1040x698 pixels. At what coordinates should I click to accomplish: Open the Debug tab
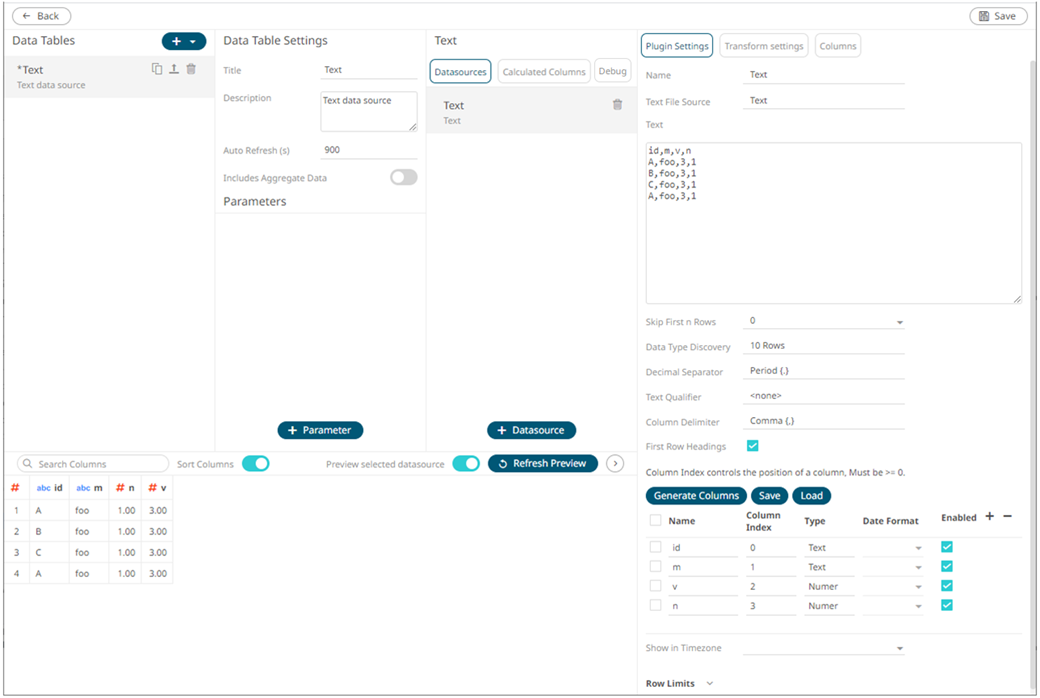click(612, 71)
